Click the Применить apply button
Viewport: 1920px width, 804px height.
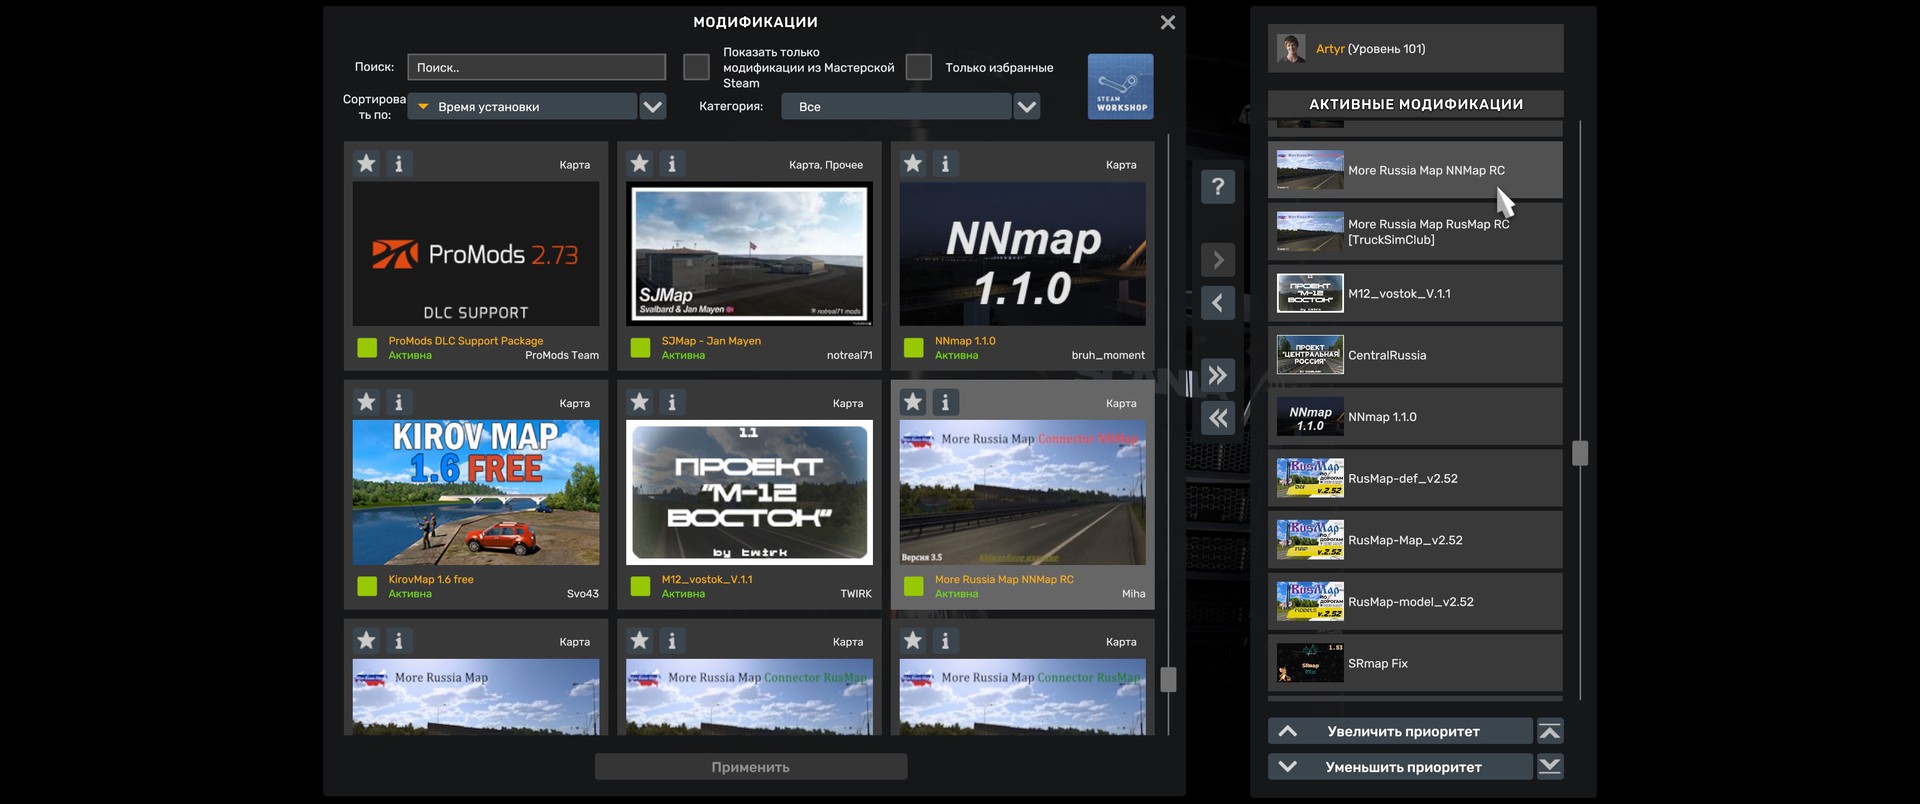751,767
